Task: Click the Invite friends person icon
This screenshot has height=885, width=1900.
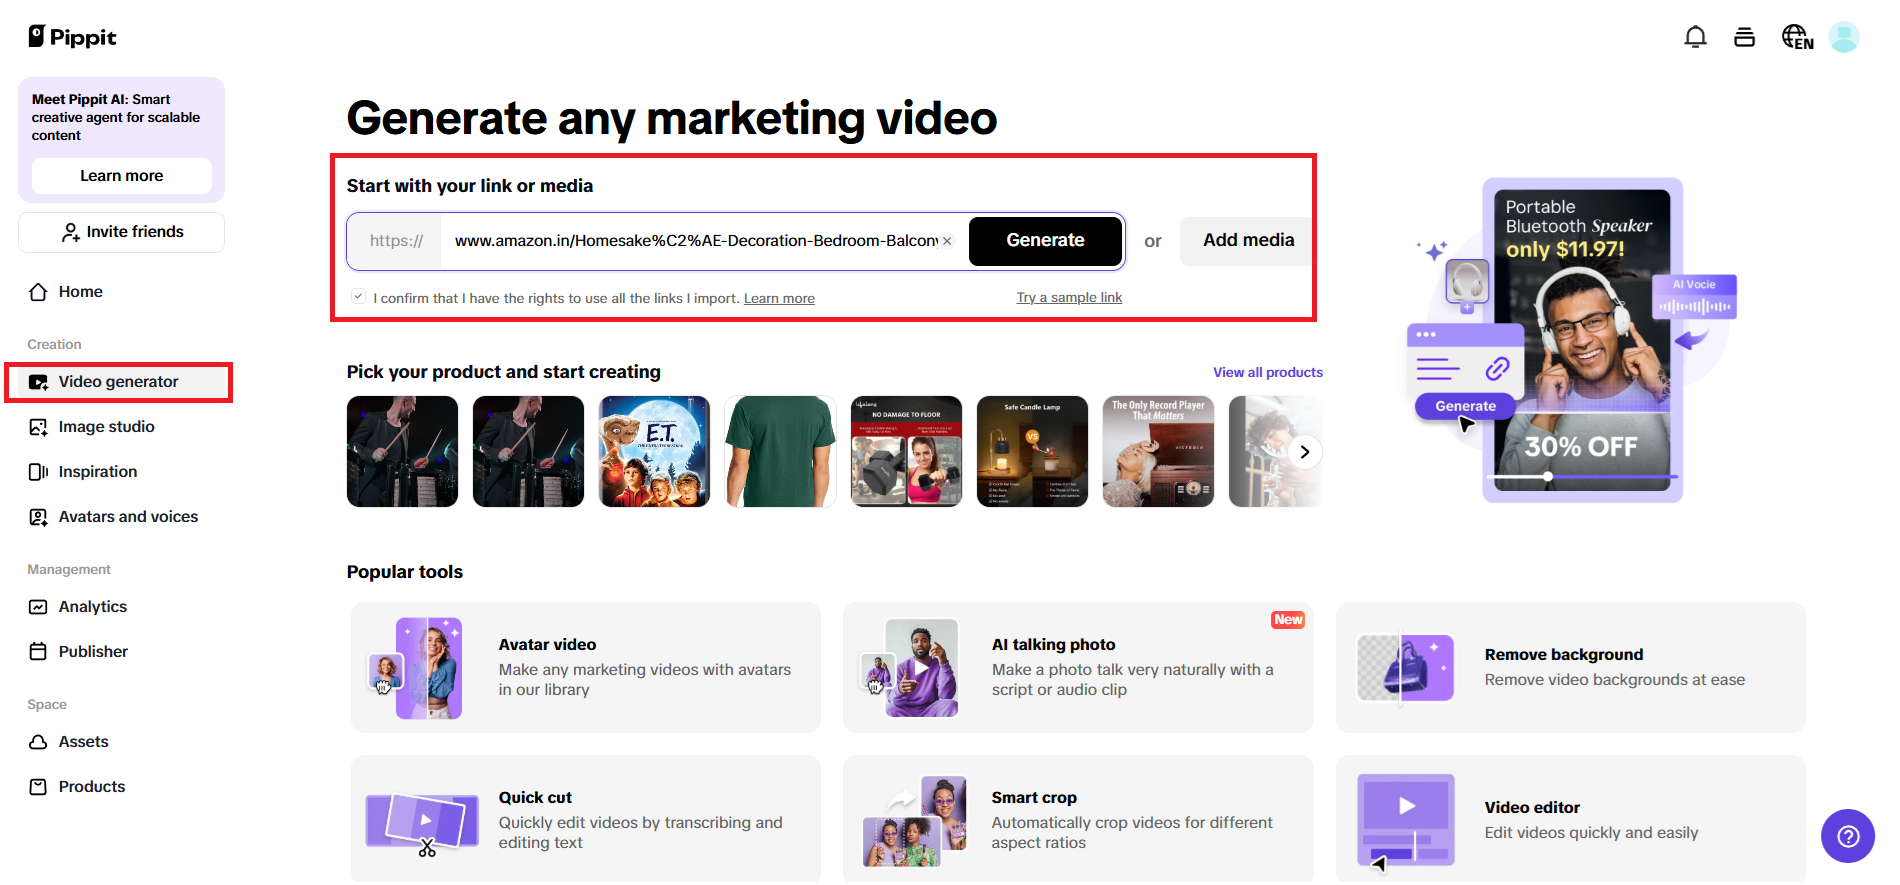Action: (x=70, y=232)
